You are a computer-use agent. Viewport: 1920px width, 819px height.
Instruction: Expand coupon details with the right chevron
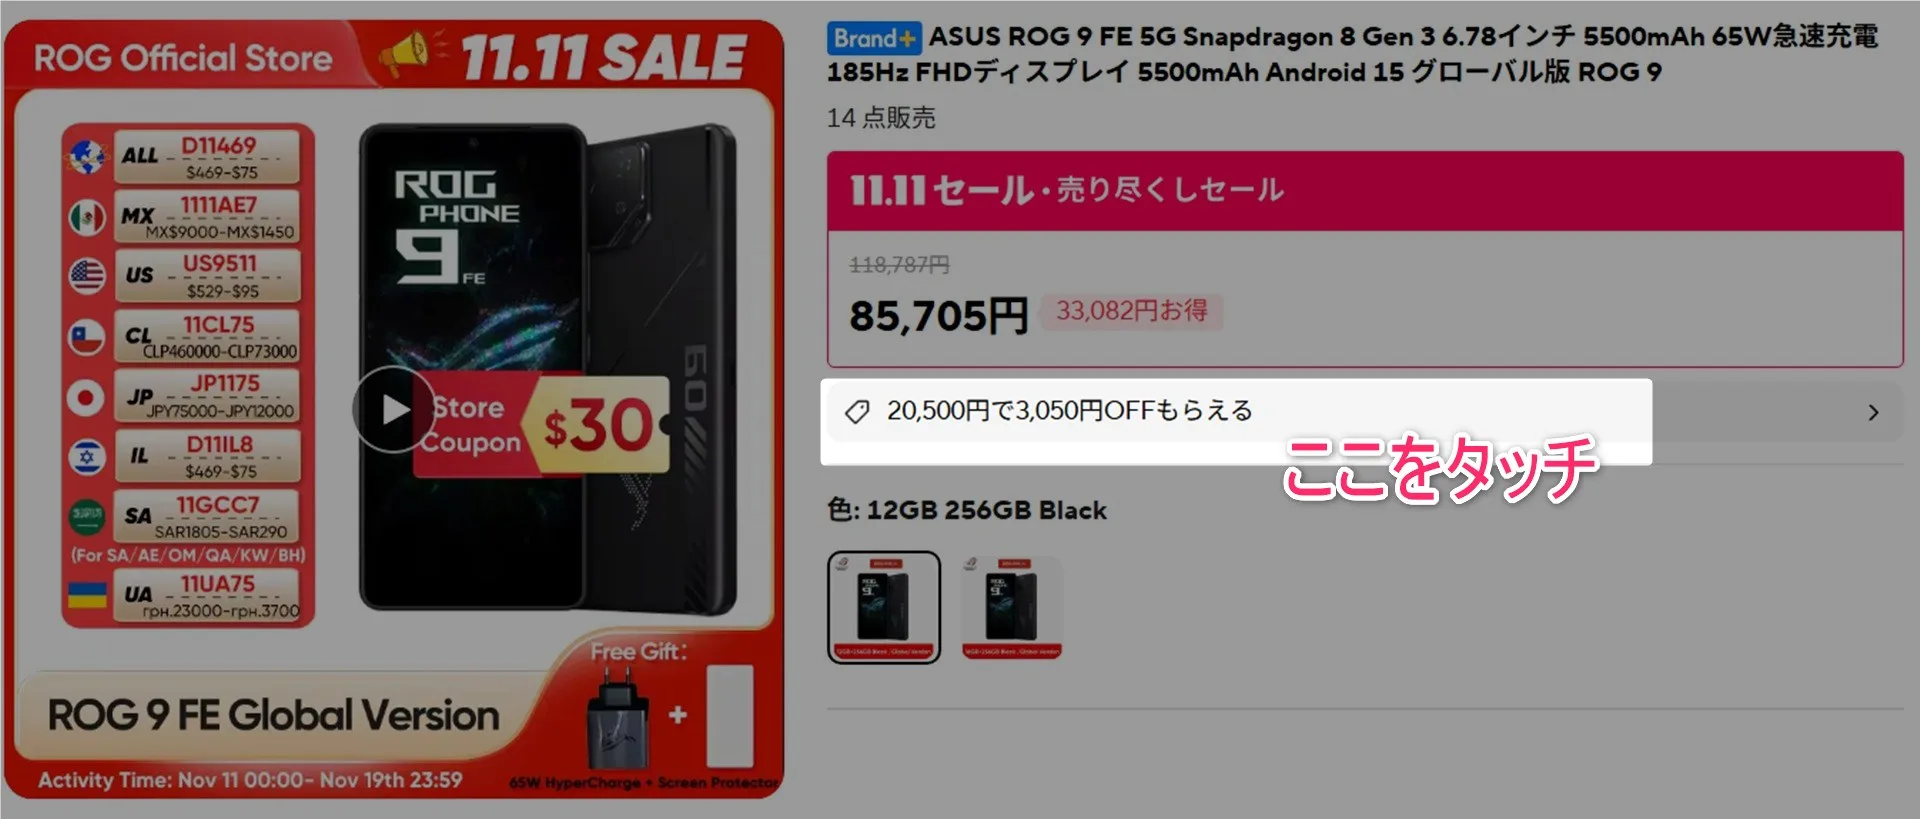[1873, 412]
